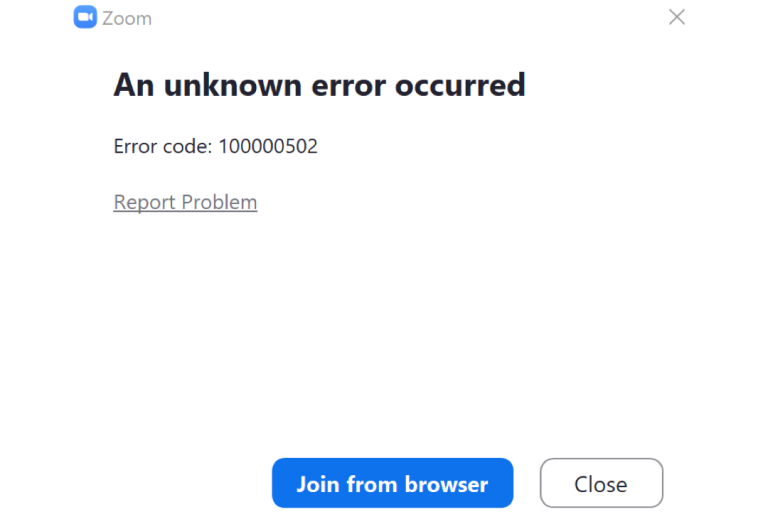This screenshot has height=512, width=768.
Task: Click the "Error code:" label text
Action: 160,146
